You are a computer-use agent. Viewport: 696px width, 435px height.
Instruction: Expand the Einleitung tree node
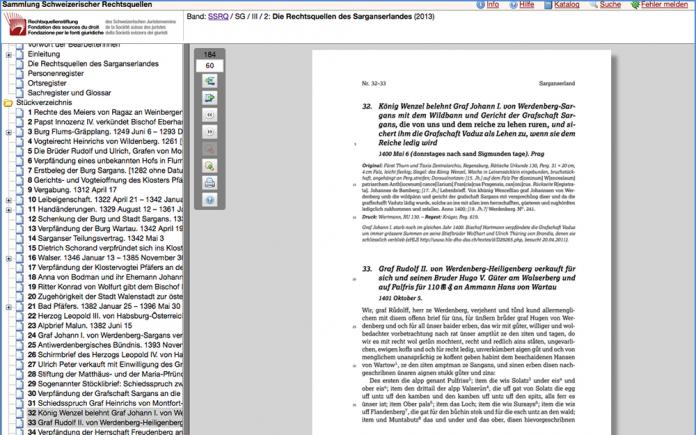point(8,55)
